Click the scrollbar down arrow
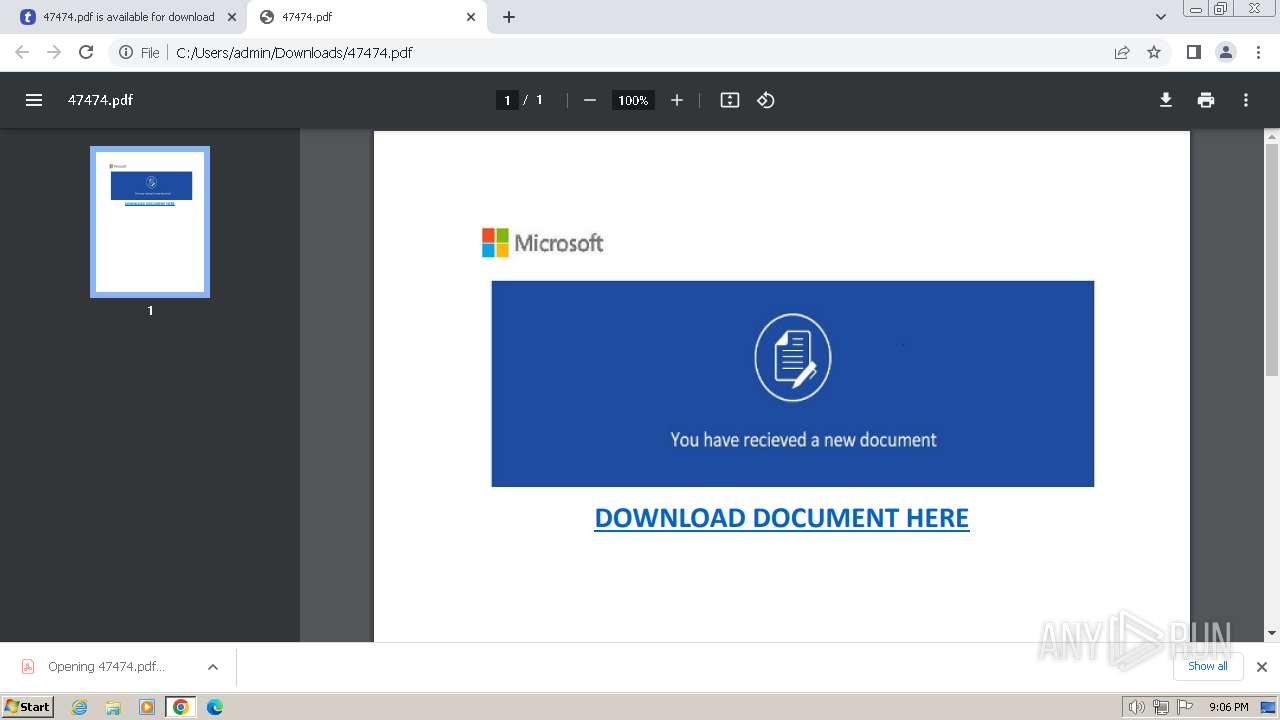 click(1272, 633)
